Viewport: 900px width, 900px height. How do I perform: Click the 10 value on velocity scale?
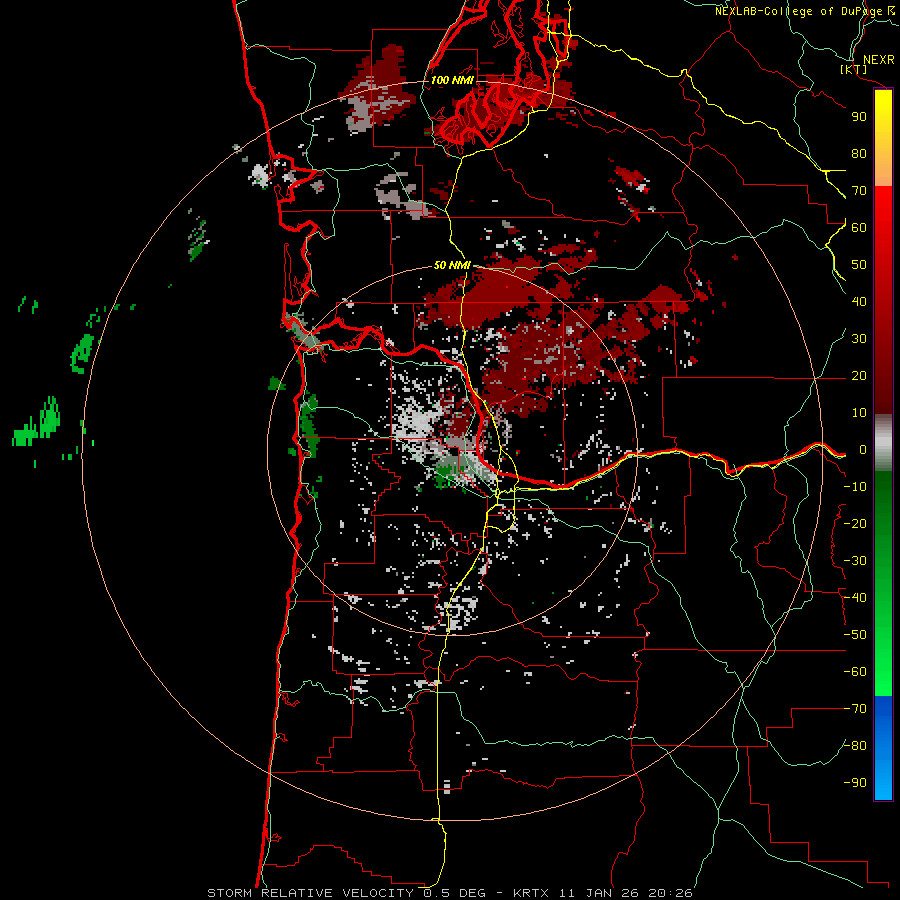[x=859, y=413]
